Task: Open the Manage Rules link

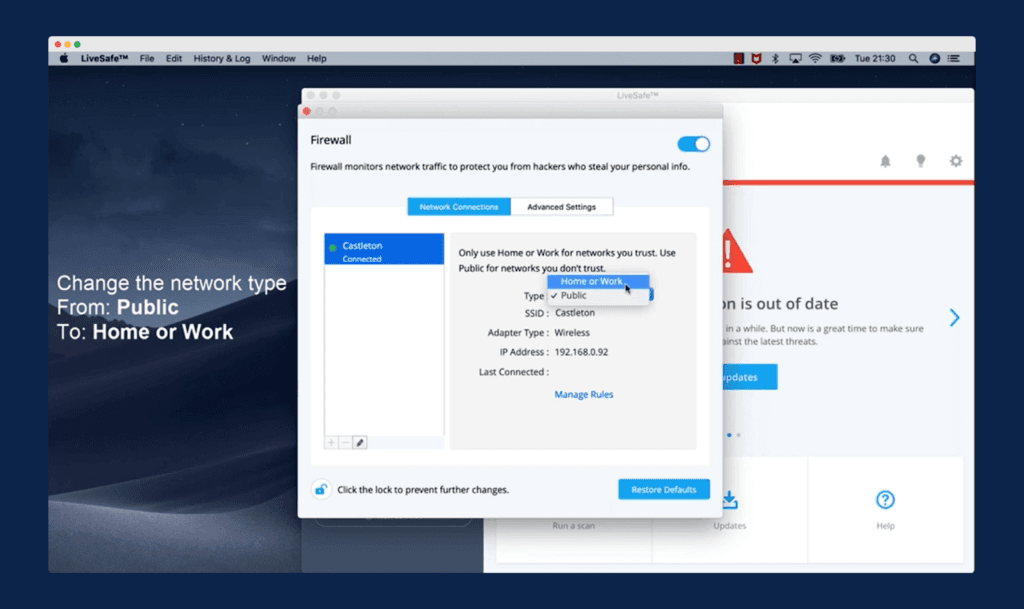Action: click(x=584, y=394)
